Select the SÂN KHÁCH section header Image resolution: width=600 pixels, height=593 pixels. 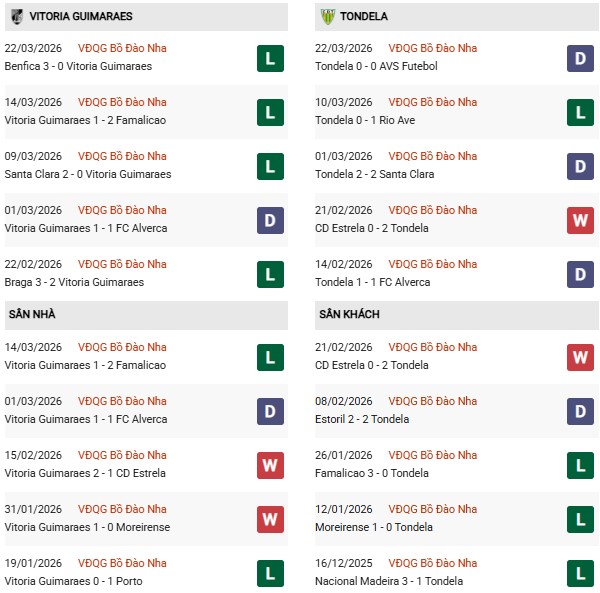[350, 314]
